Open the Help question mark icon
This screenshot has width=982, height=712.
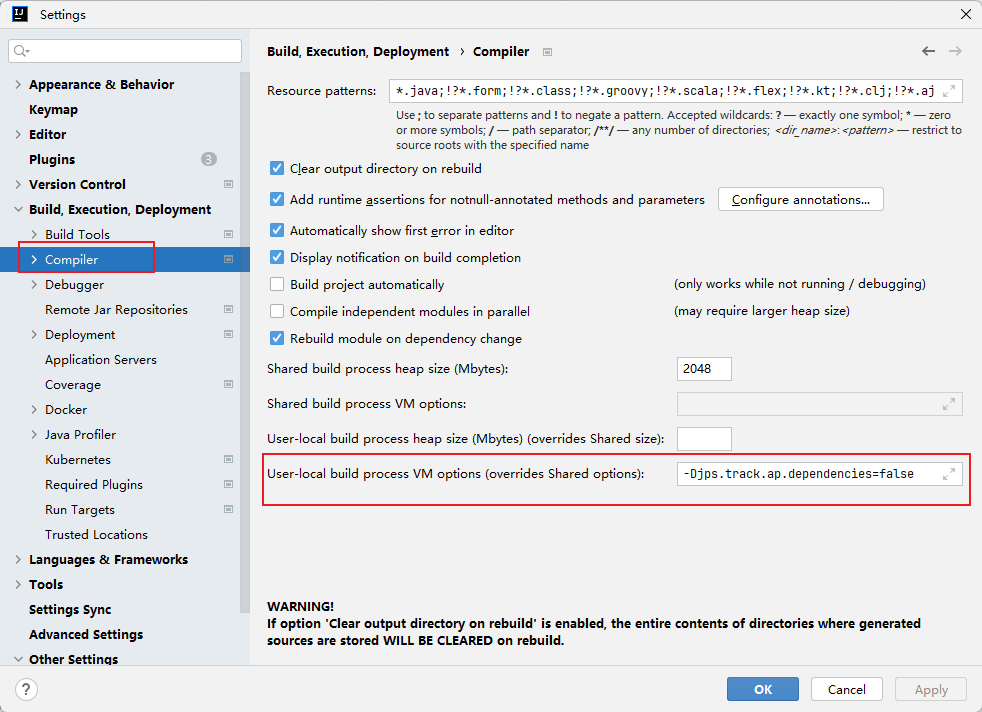tap(25, 689)
